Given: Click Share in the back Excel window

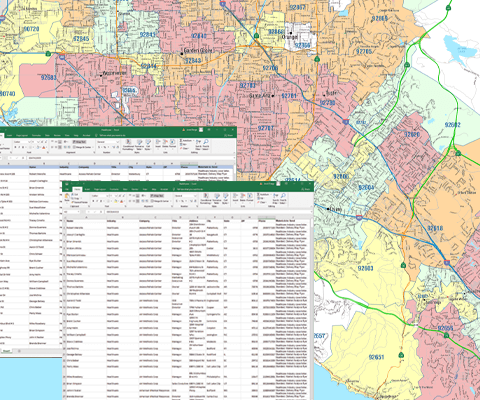Looking at the screenshot, I should [x=228, y=135].
